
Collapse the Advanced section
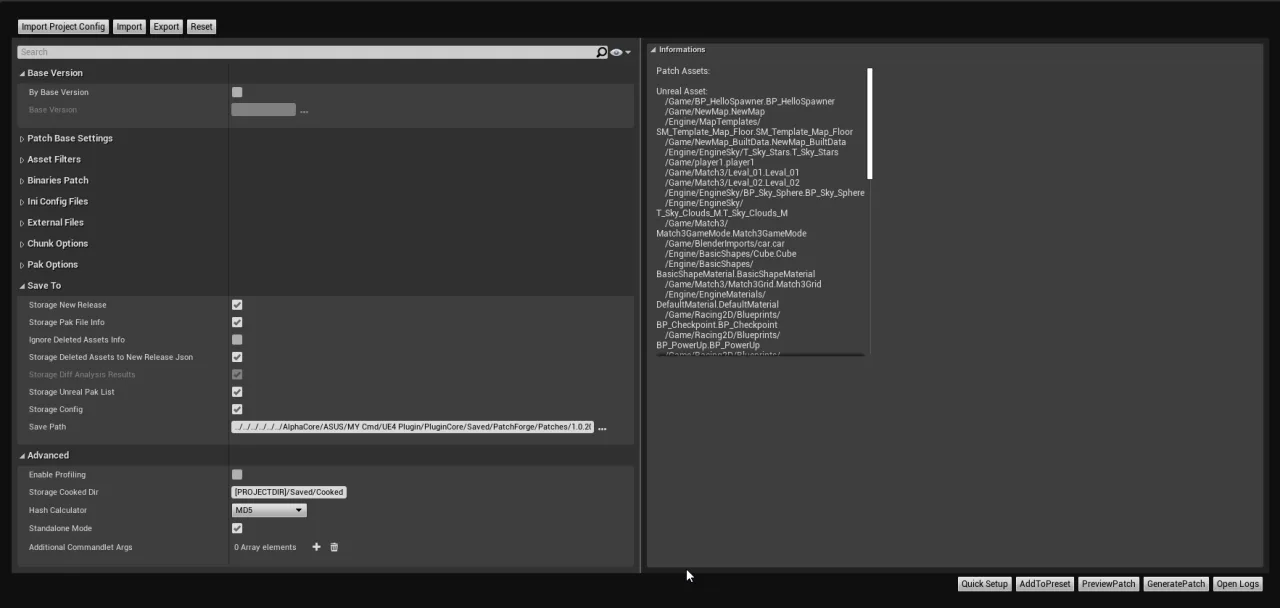point(22,456)
